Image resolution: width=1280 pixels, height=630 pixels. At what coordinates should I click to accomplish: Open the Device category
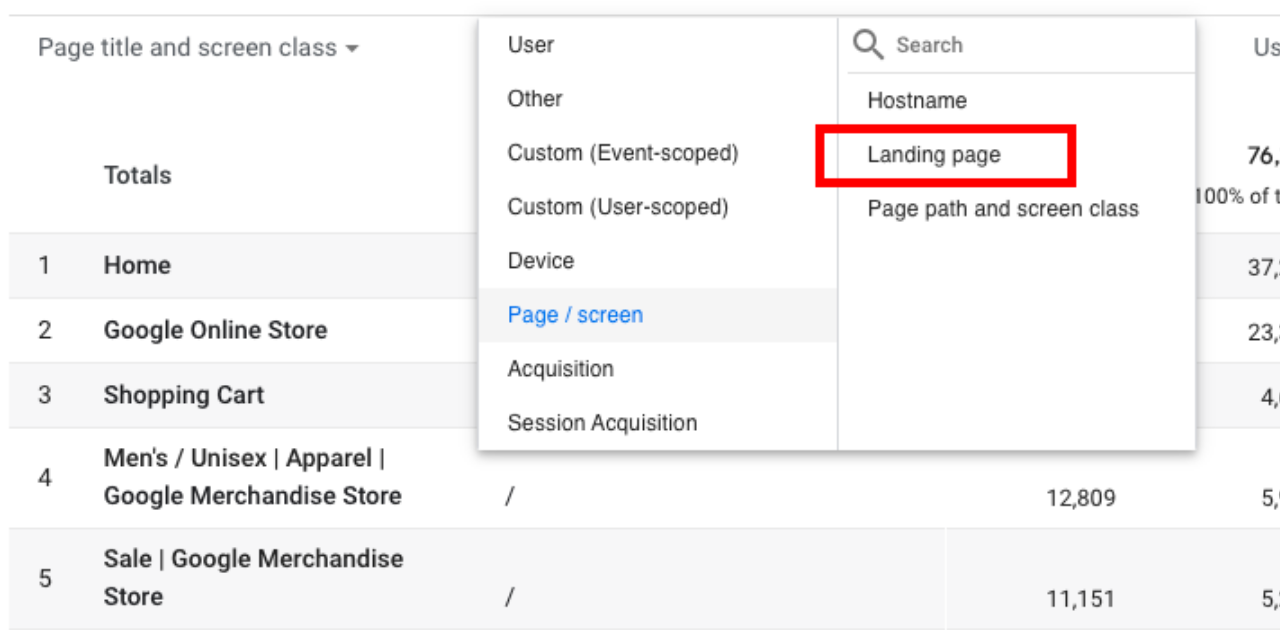541,261
